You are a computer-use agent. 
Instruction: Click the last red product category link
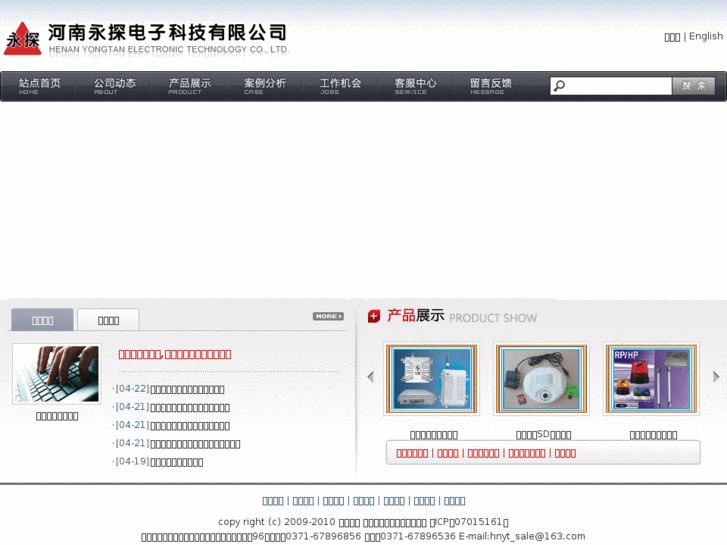(565, 453)
